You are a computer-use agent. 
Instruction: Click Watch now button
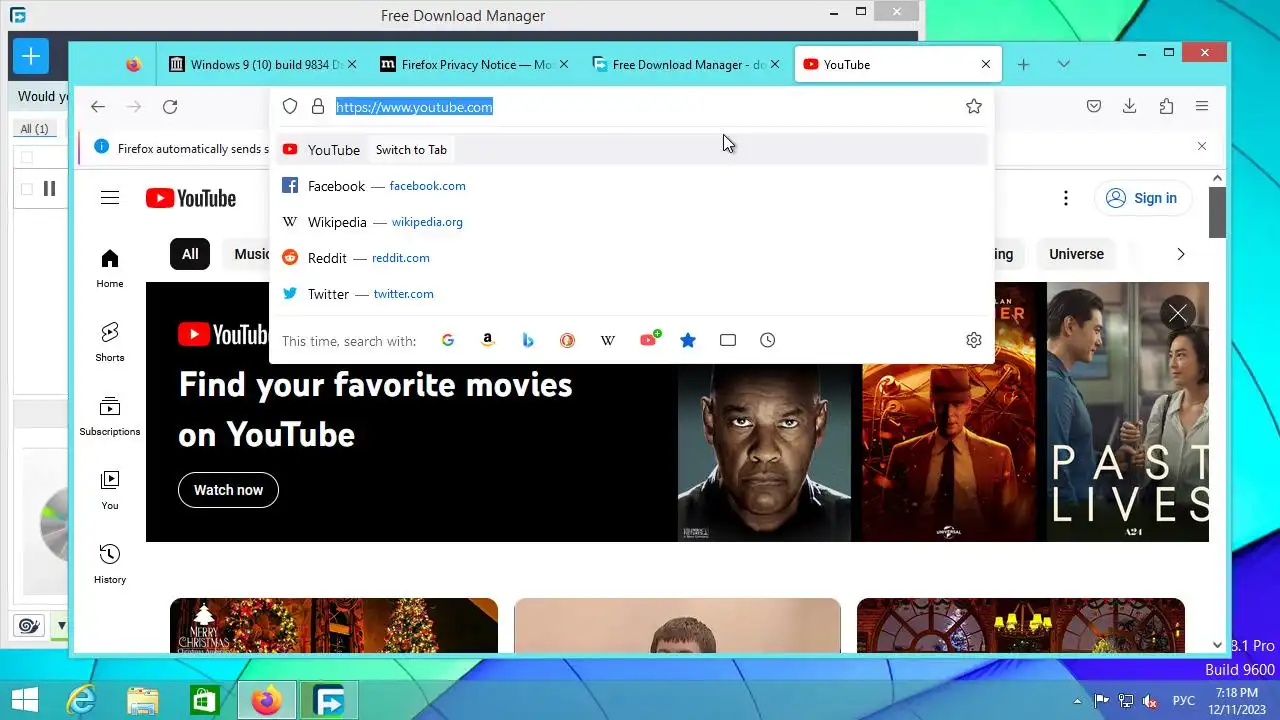coord(228,490)
